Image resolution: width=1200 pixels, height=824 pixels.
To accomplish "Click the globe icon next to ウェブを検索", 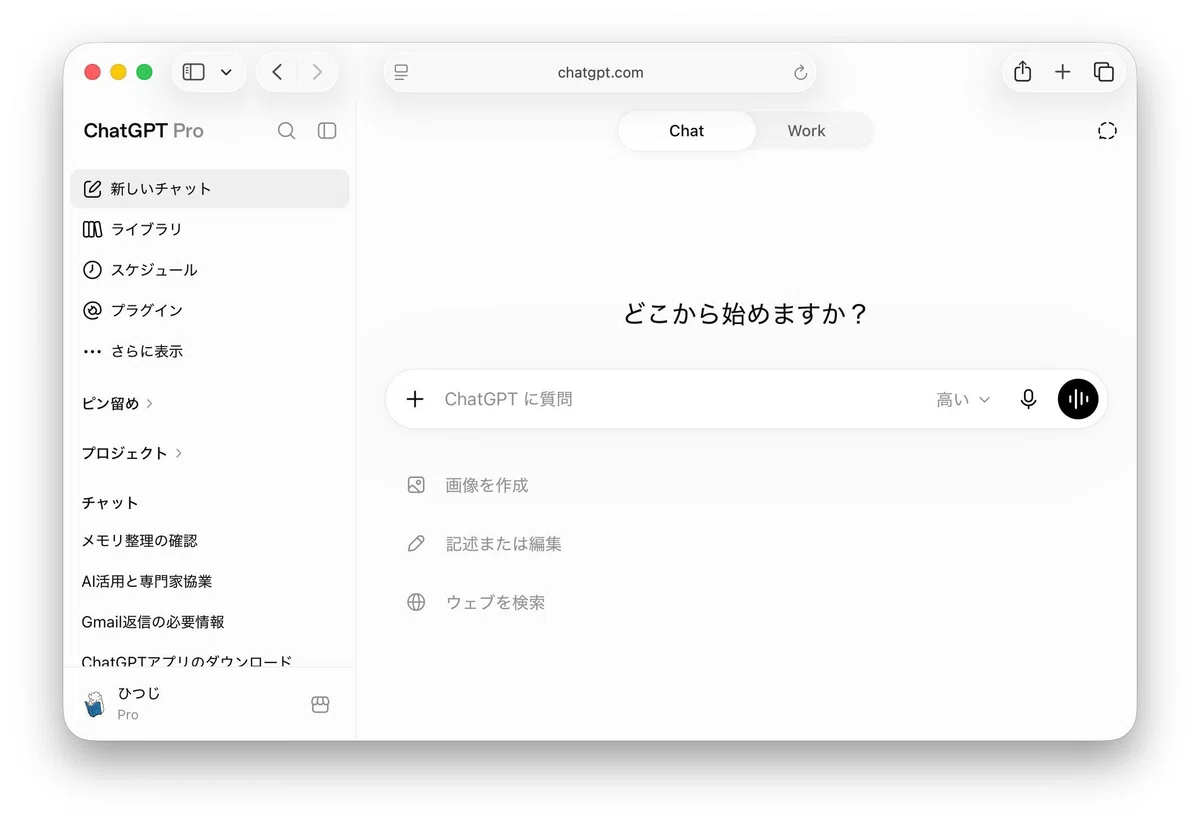I will pos(416,603).
